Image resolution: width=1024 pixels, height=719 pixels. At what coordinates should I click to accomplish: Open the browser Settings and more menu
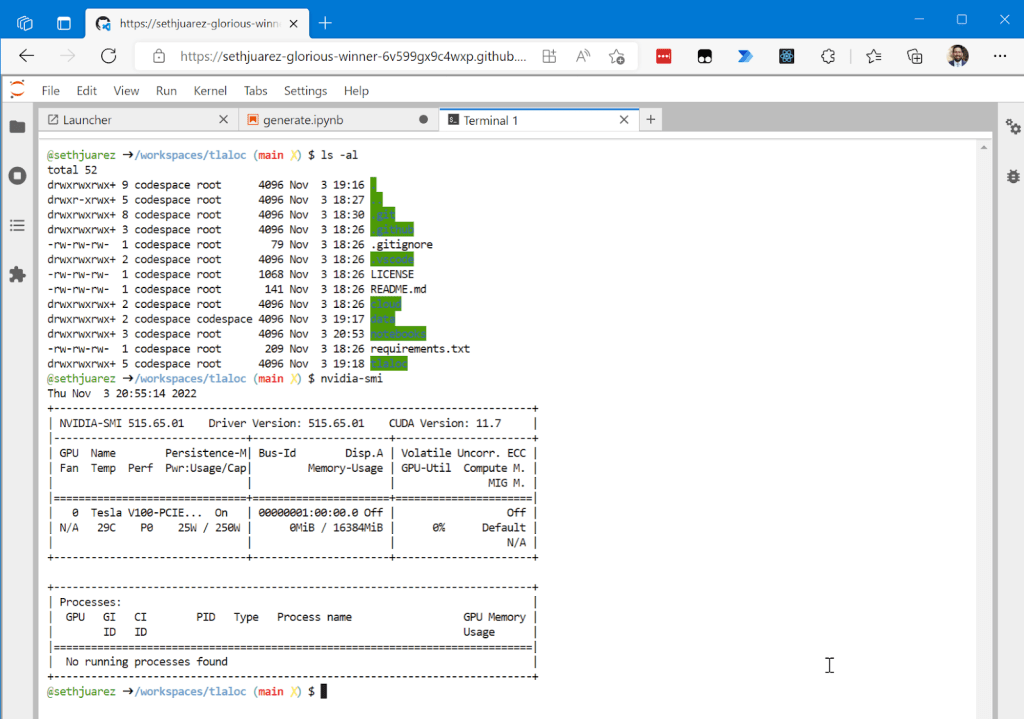[x=999, y=57]
